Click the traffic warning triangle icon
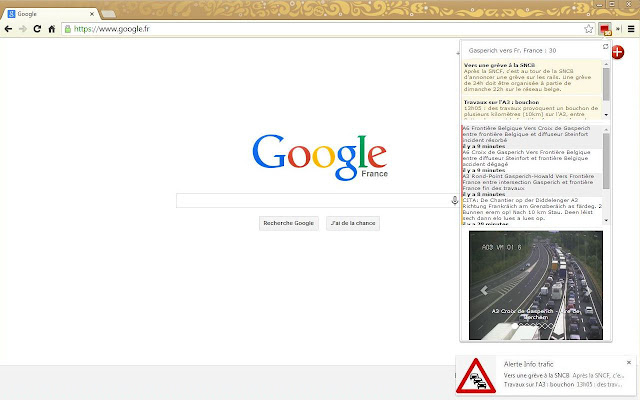This screenshot has height=400, width=640. (x=476, y=376)
